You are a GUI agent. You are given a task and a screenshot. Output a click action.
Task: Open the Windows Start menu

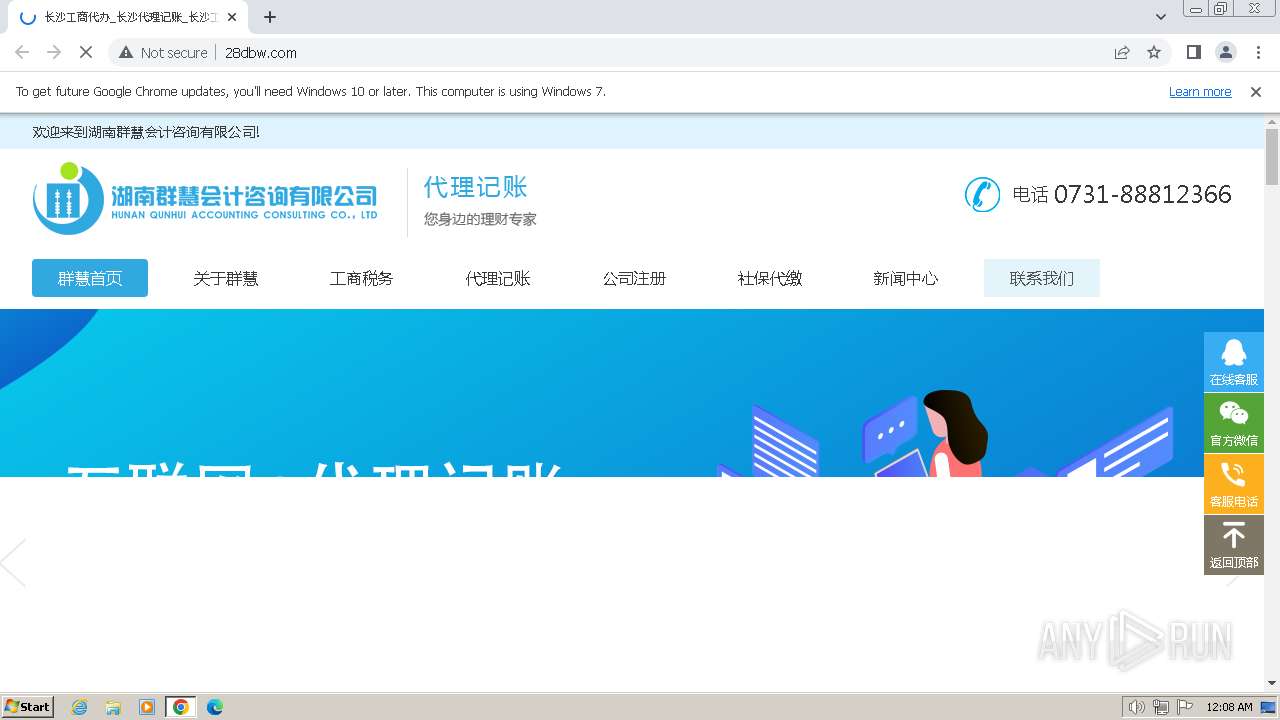coord(28,707)
